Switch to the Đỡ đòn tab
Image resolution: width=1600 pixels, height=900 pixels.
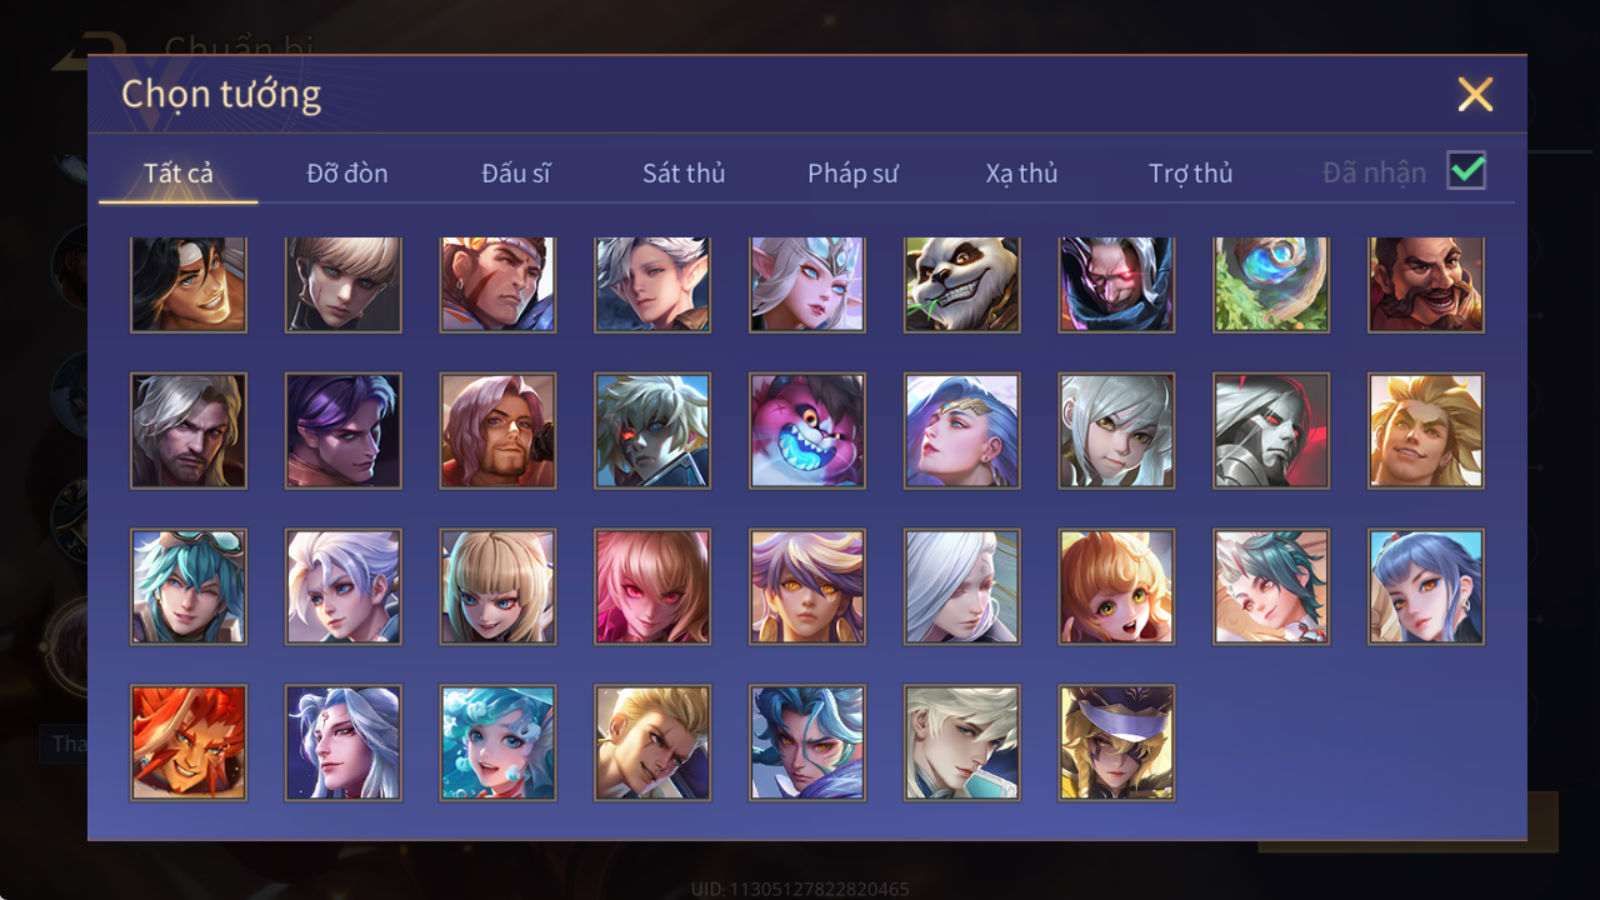tap(347, 173)
